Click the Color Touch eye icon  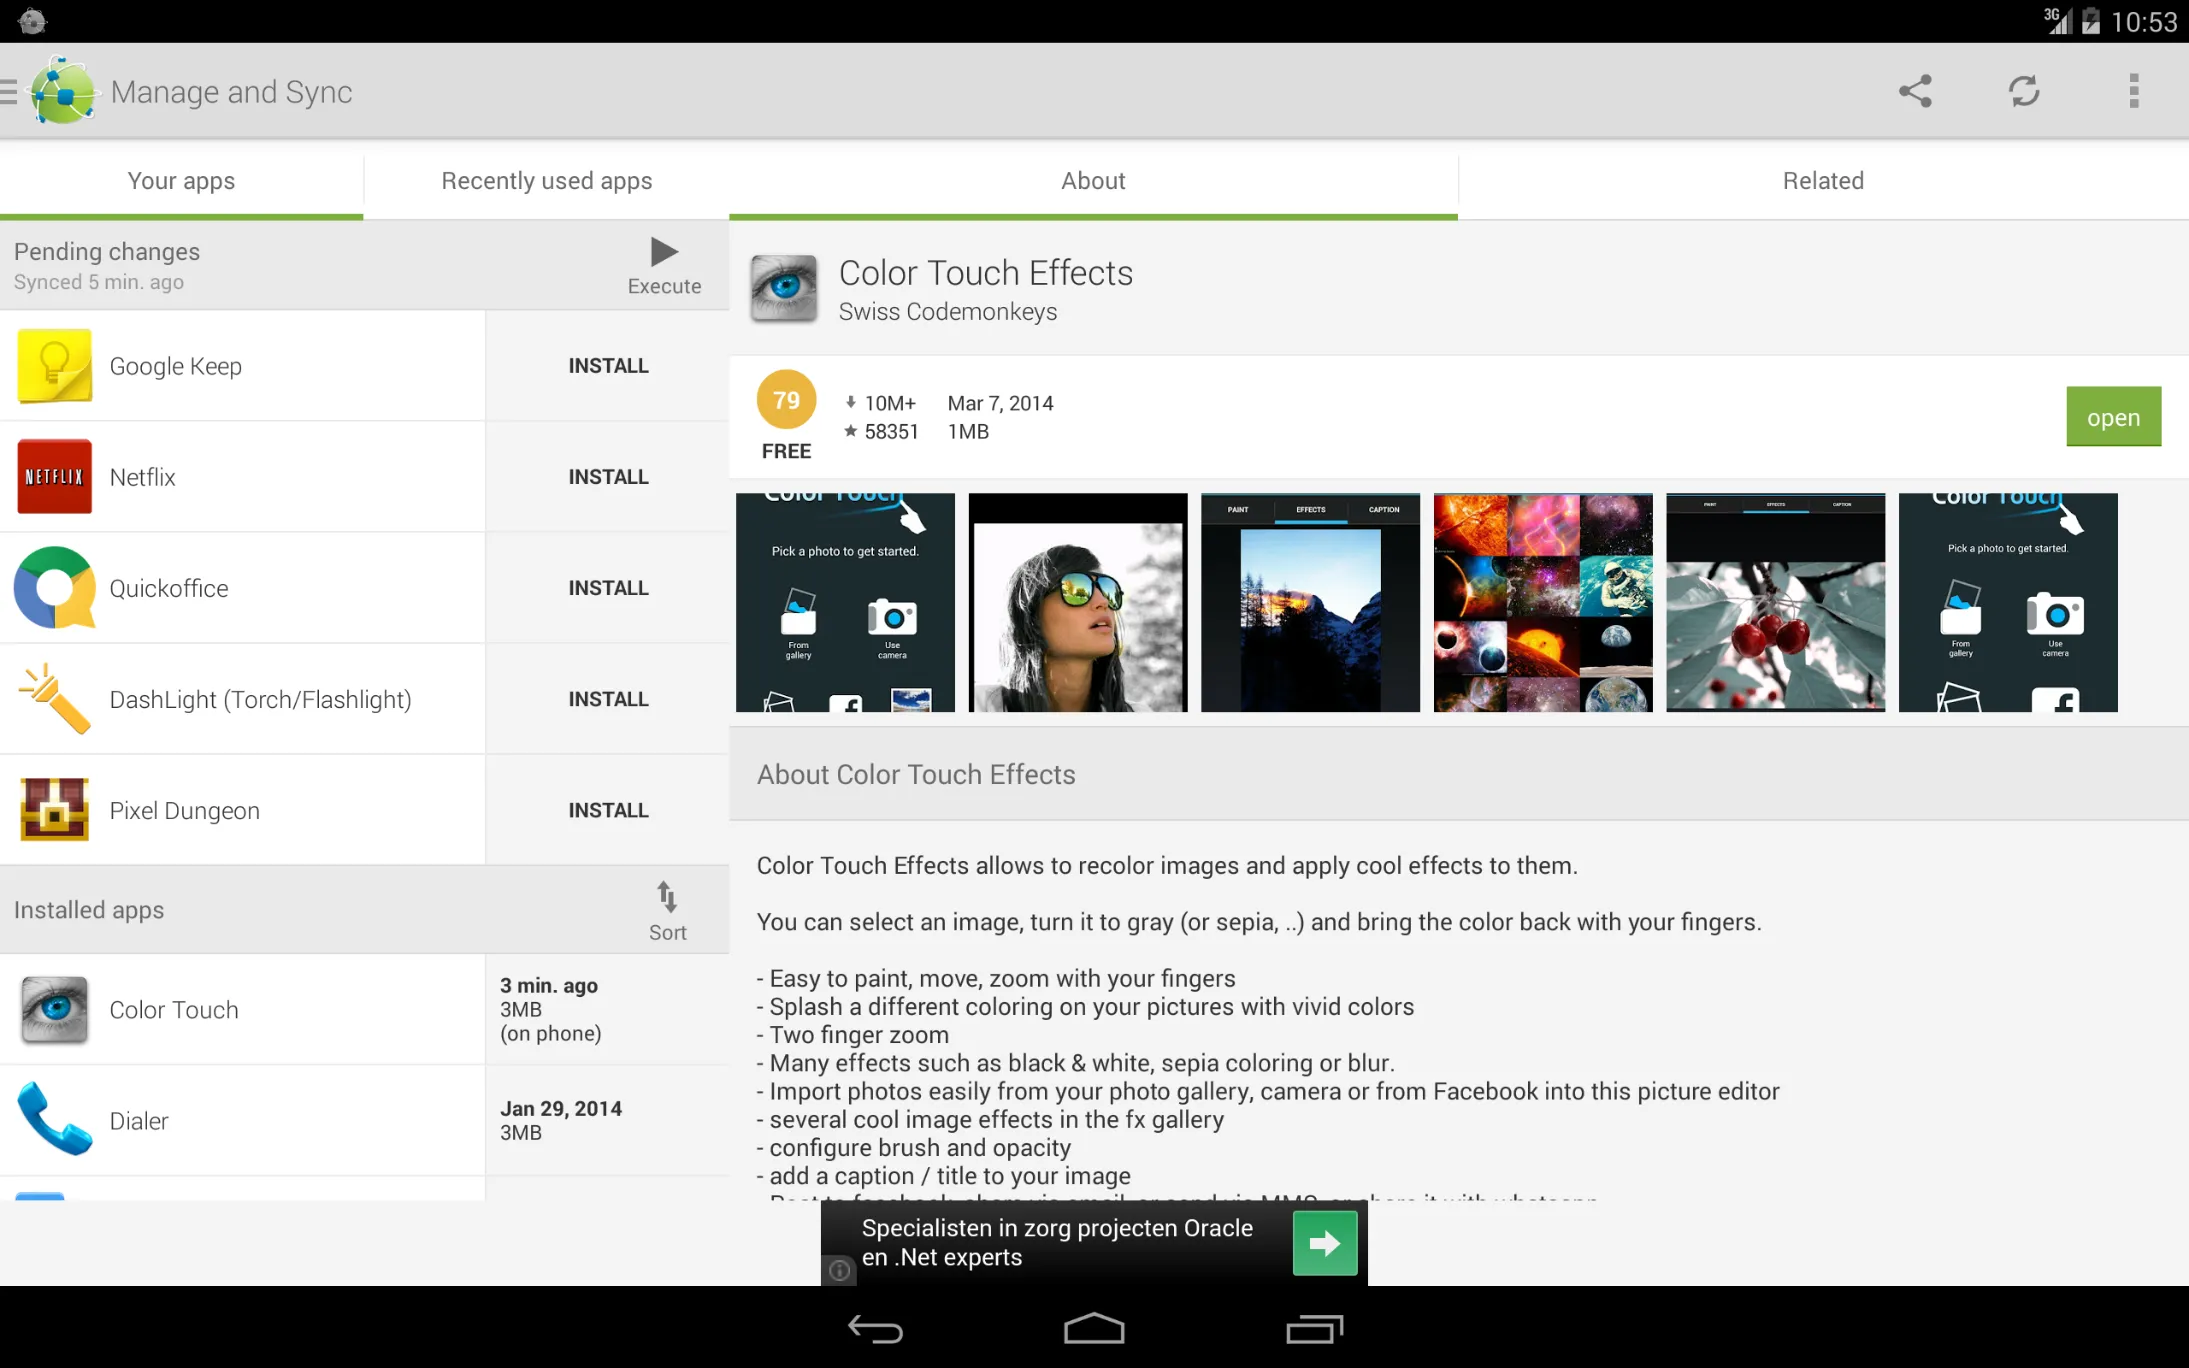coord(54,1009)
